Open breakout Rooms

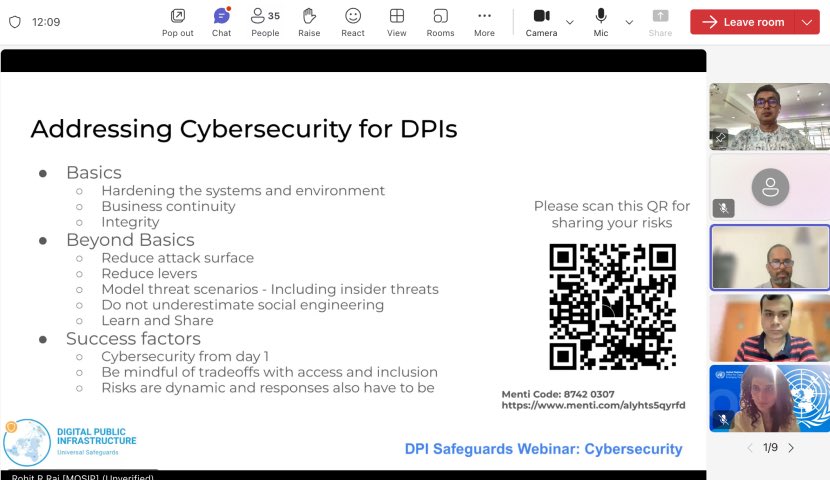click(440, 22)
